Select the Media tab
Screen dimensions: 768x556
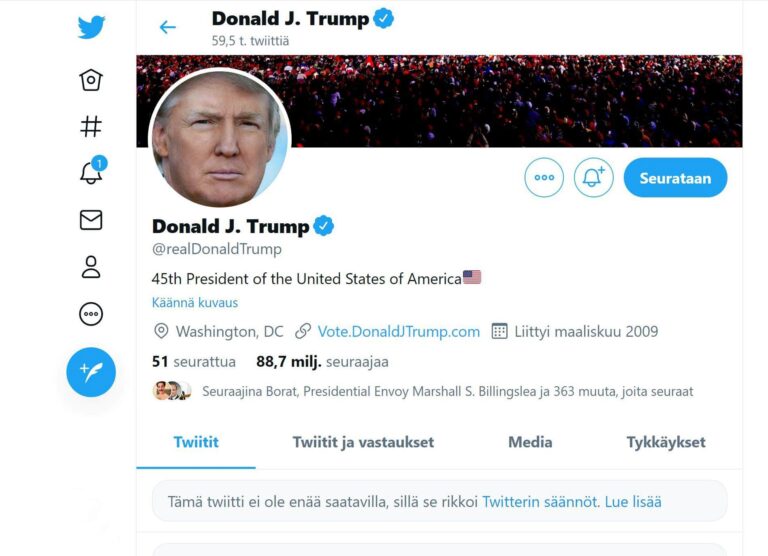(x=530, y=442)
